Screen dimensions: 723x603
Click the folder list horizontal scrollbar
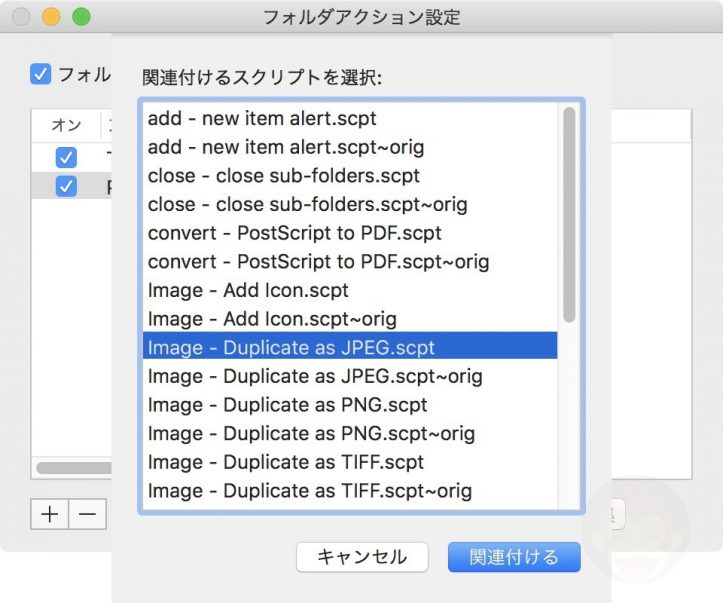[x=74, y=468]
